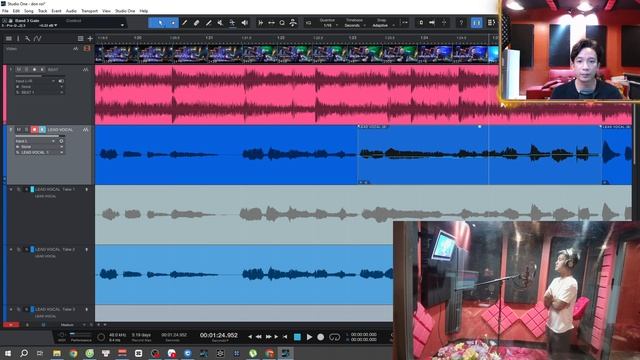The height and width of the screenshot is (360, 640).
Task: Click the LEAD VOCAL Take 1 layer row
Action: (51, 215)
